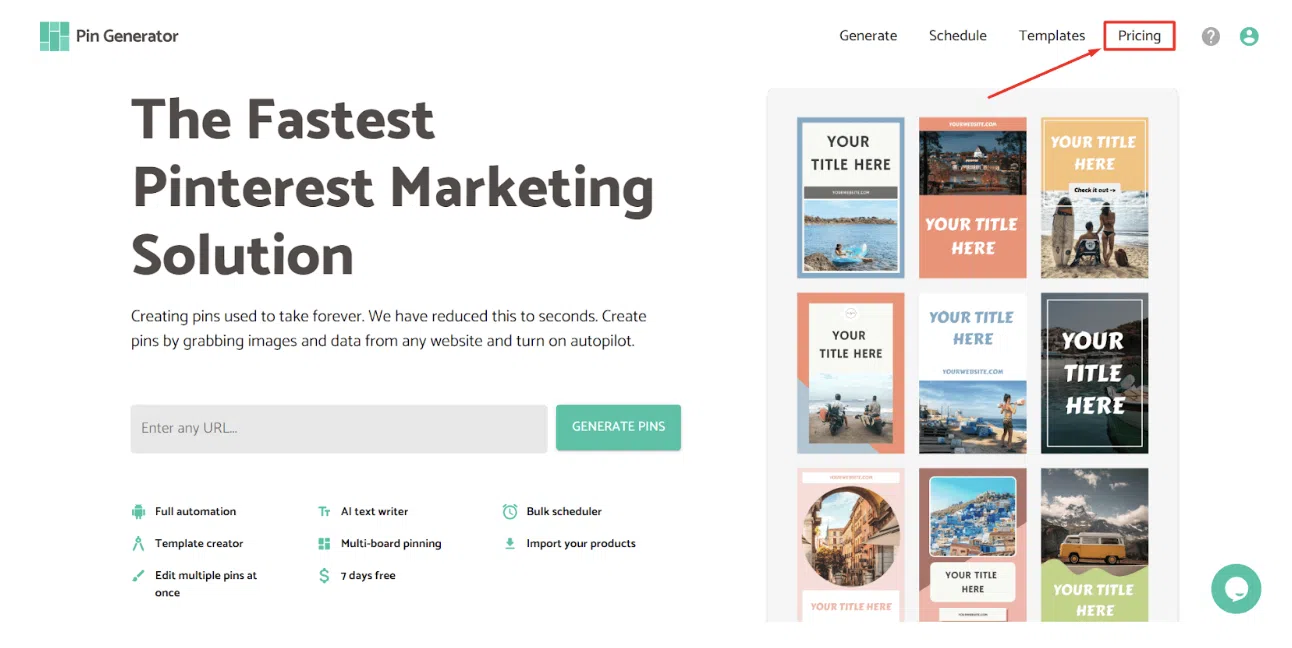Open the help question mark icon
This screenshot has width=1292, height=648.
tap(1210, 36)
